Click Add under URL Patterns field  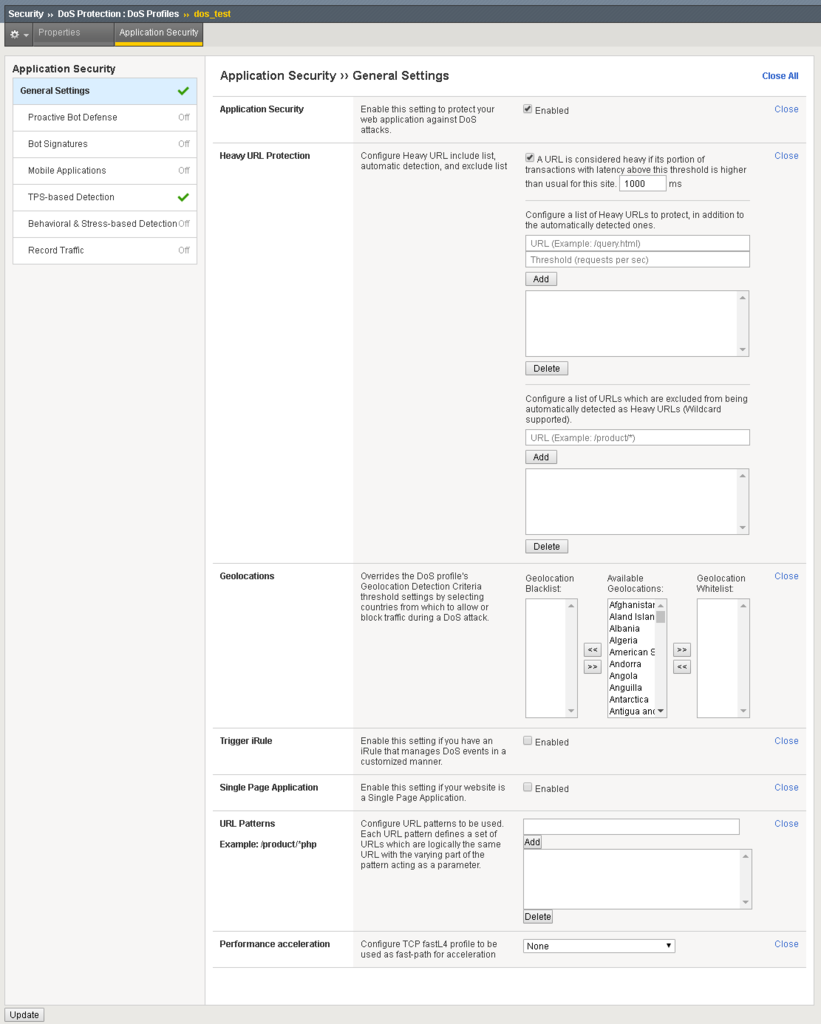532,842
